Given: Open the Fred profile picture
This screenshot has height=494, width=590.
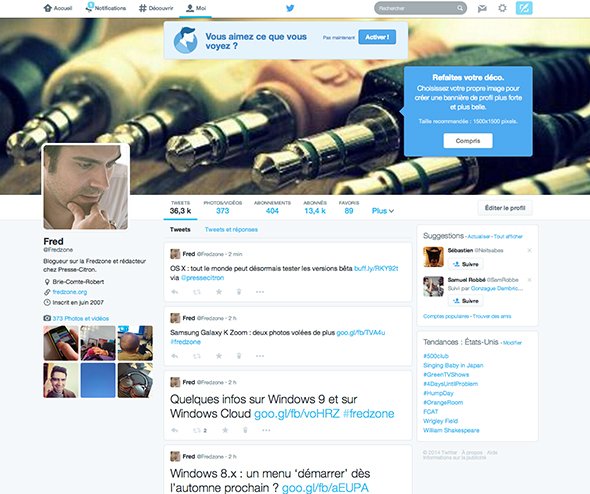Looking at the screenshot, I should point(86,187).
